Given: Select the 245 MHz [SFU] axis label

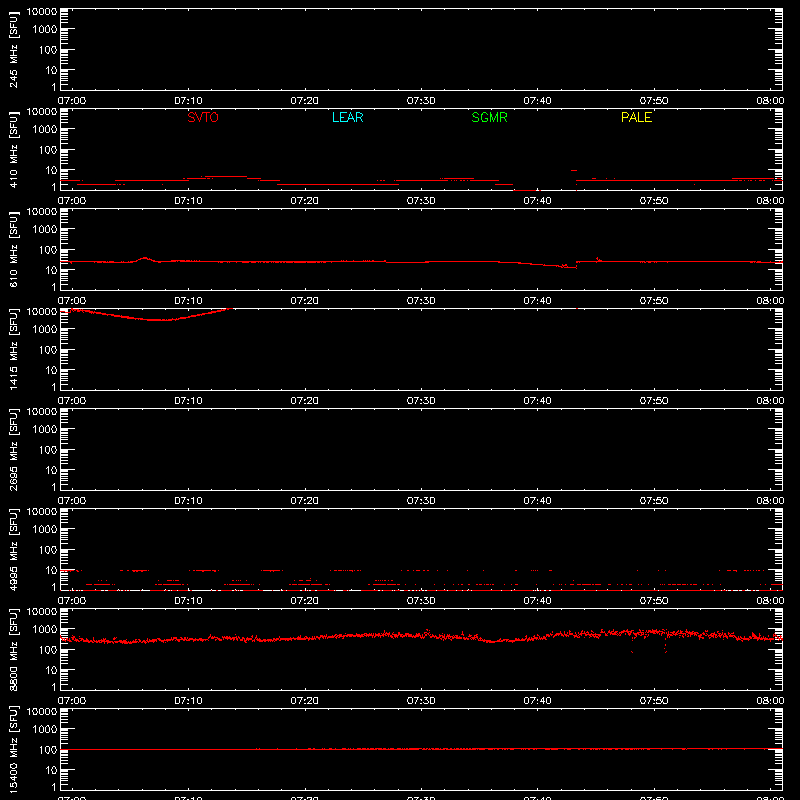Looking at the screenshot, I should click(x=13, y=49).
